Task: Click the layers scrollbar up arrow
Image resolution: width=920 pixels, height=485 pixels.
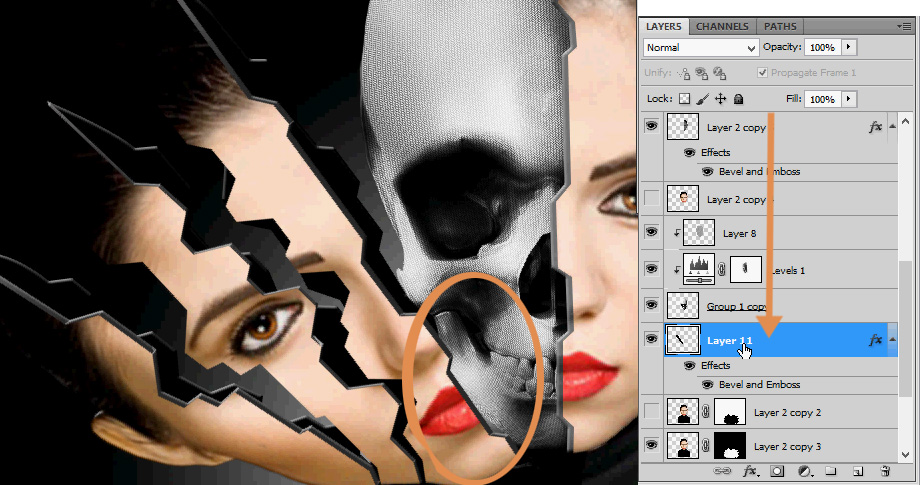Action: 905,121
